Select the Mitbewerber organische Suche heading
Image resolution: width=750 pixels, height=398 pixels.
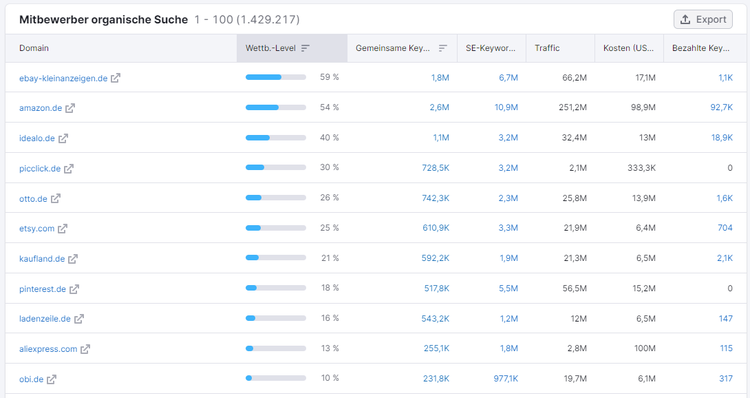[103, 20]
